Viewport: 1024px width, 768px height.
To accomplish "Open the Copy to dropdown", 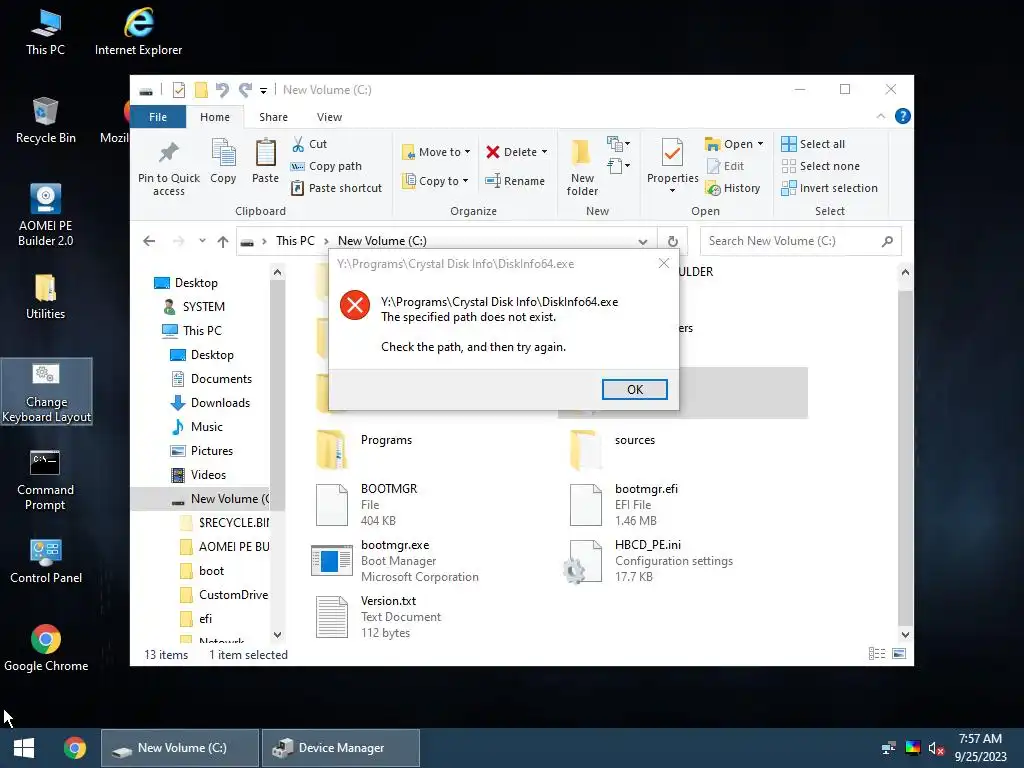I will pos(436,181).
